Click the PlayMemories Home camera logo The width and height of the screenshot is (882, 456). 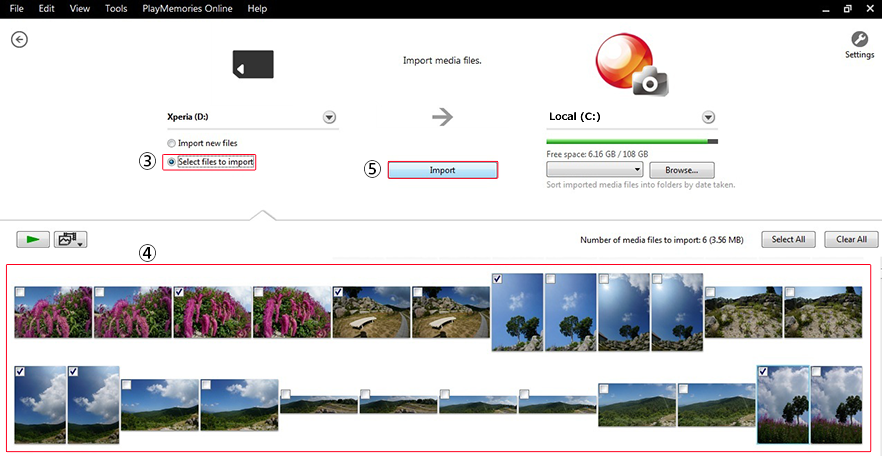tap(631, 67)
